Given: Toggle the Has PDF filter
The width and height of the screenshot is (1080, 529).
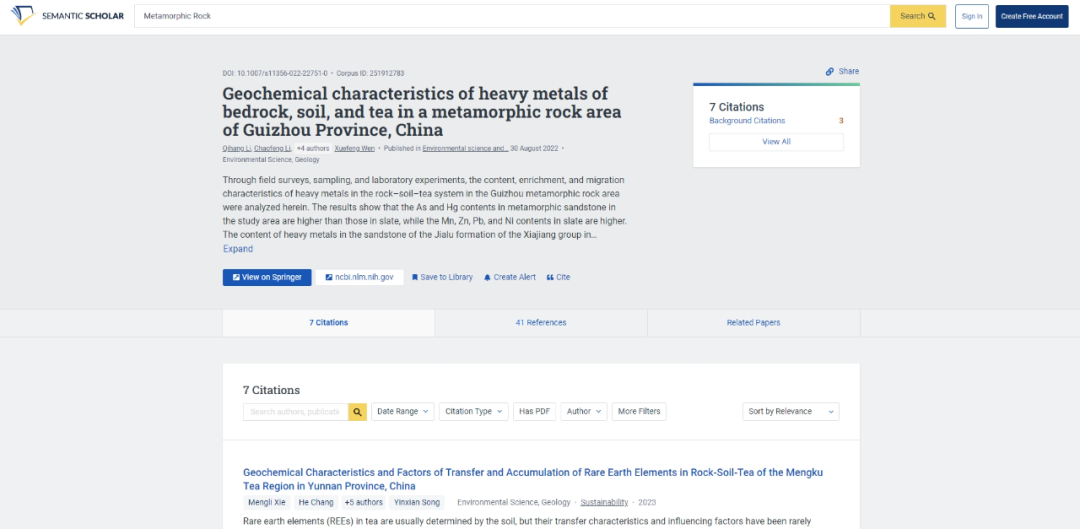Looking at the screenshot, I should tap(534, 411).
